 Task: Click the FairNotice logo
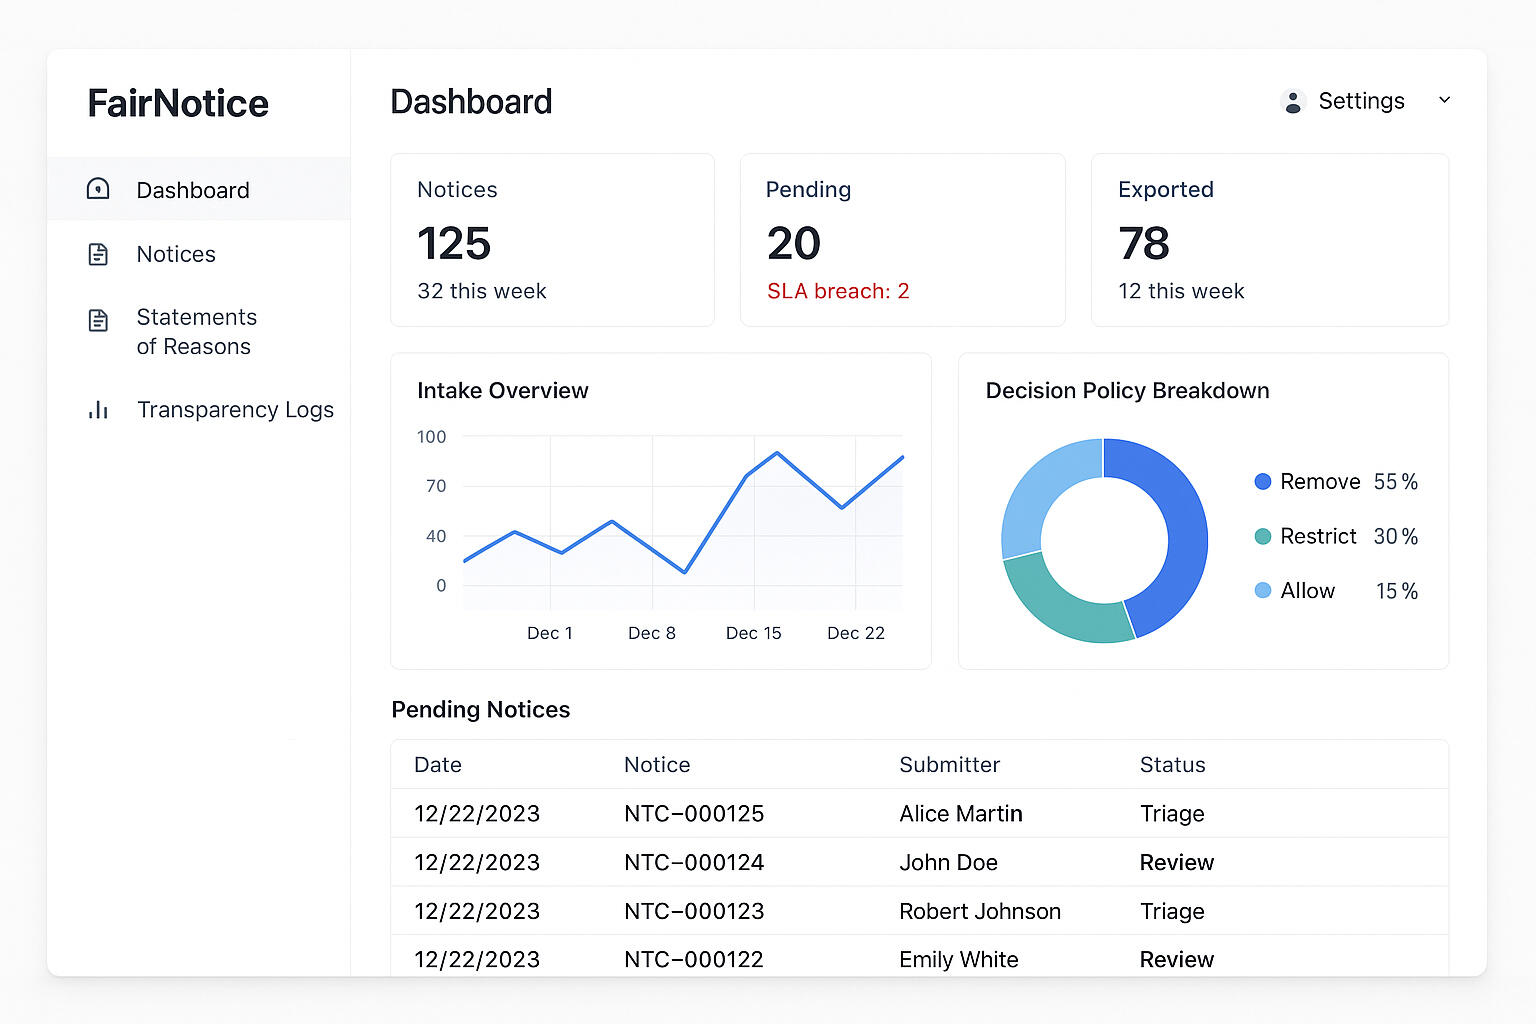coord(178,103)
